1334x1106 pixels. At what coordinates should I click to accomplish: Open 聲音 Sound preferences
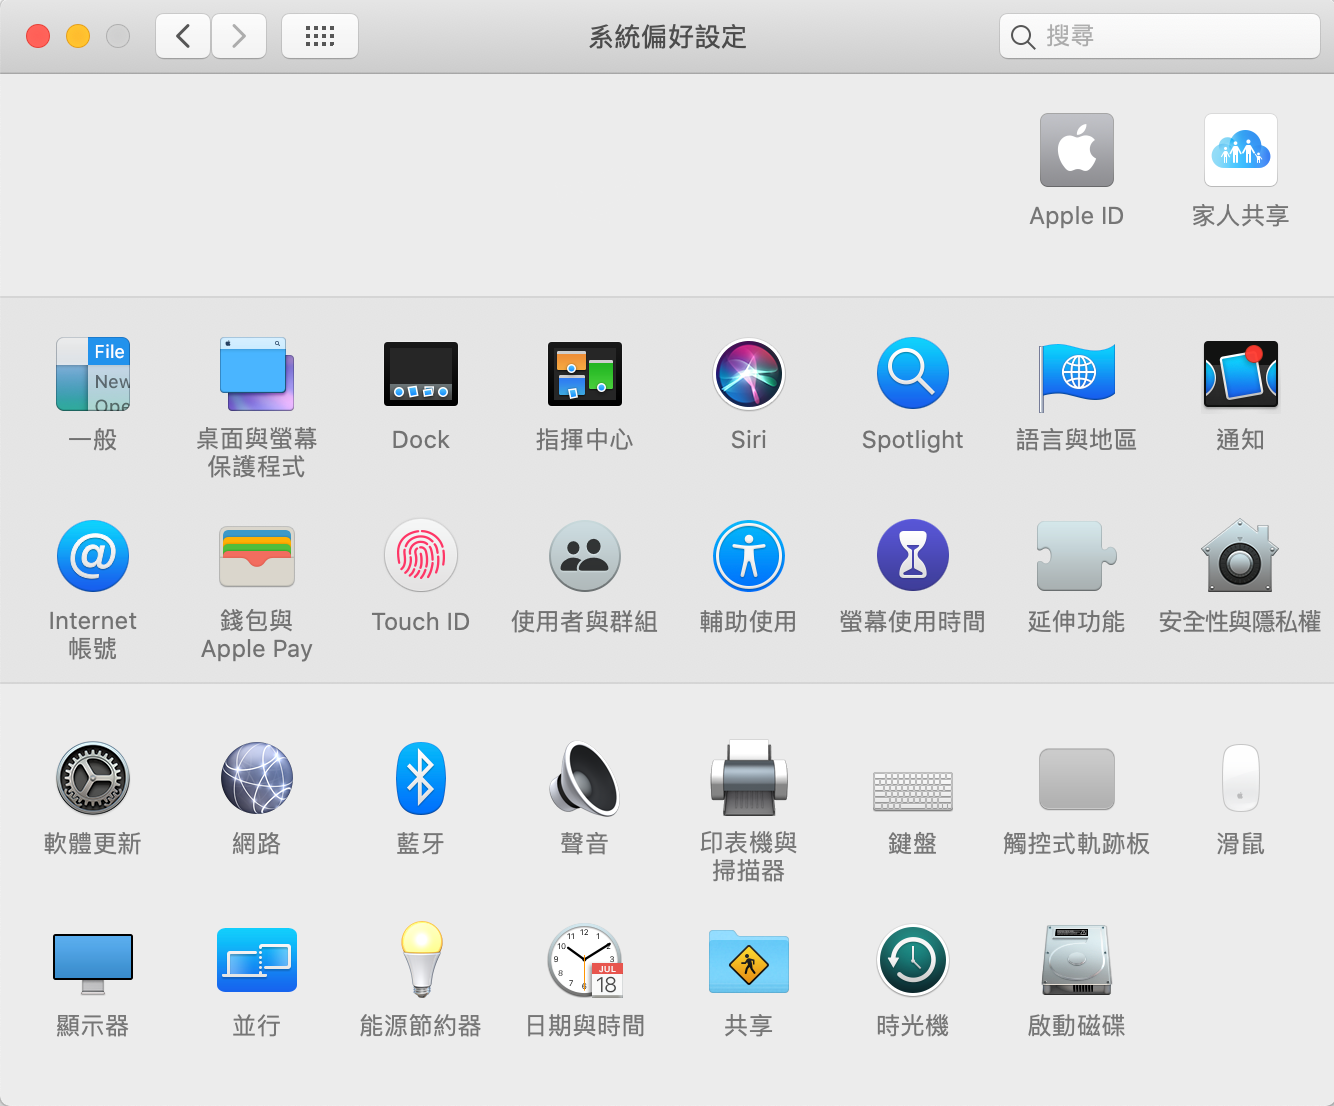(585, 778)
